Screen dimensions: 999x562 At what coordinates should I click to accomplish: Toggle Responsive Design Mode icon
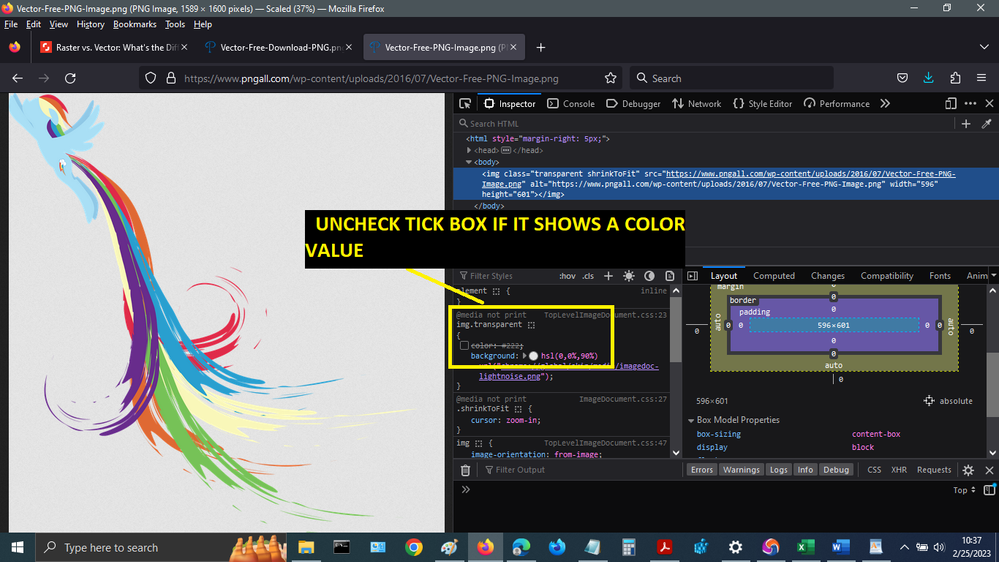click(951, 104)
